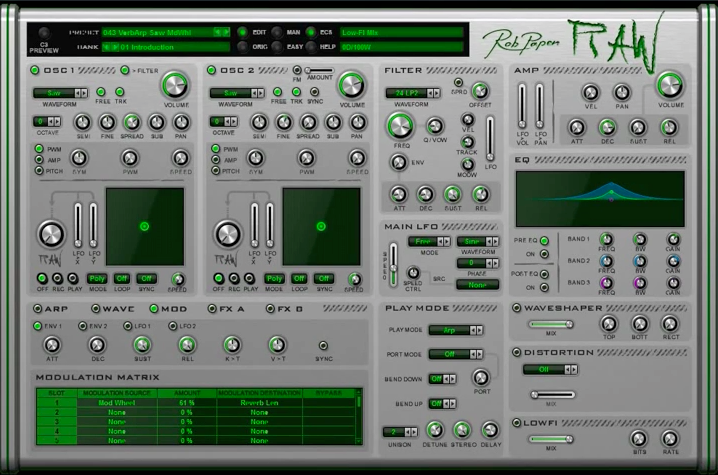Adjust the Main LFO SPEED slider

[x=393, y=265]
